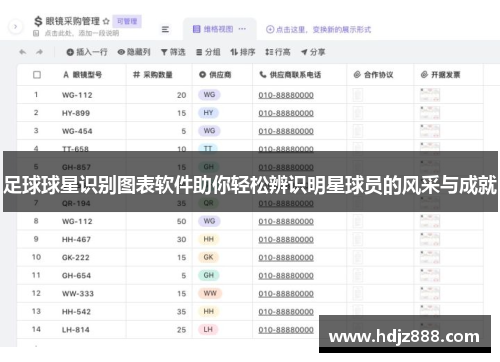Select the HH-542 model cell

coord(76,312)
